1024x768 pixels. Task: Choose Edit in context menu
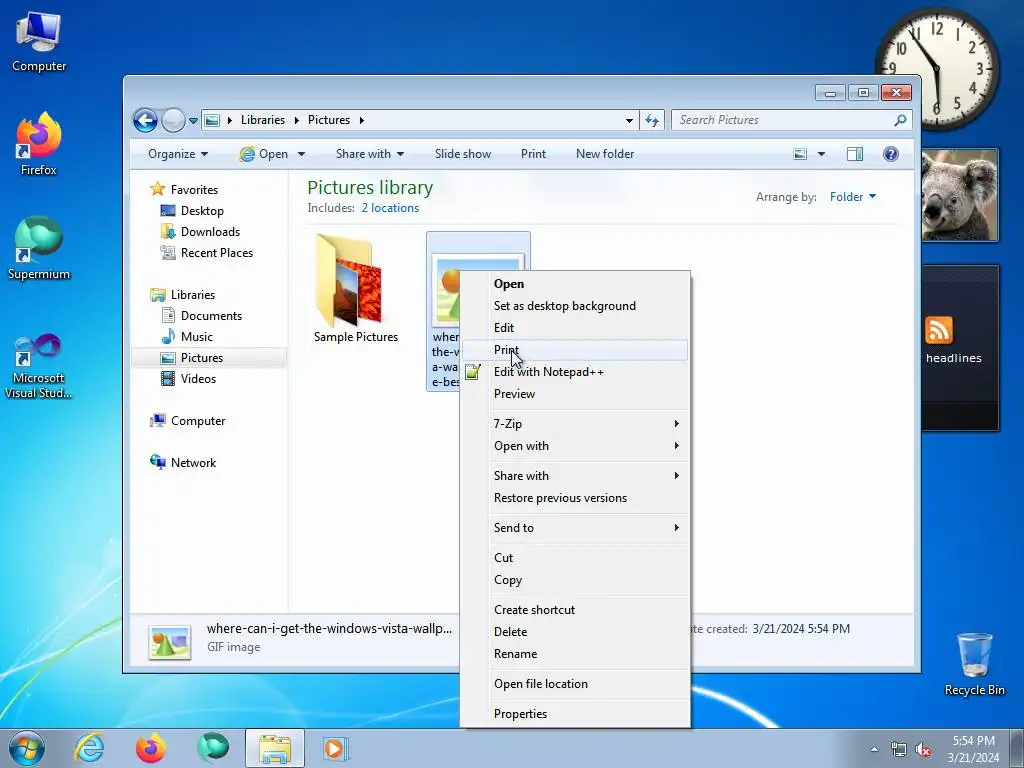pos(575,328)
